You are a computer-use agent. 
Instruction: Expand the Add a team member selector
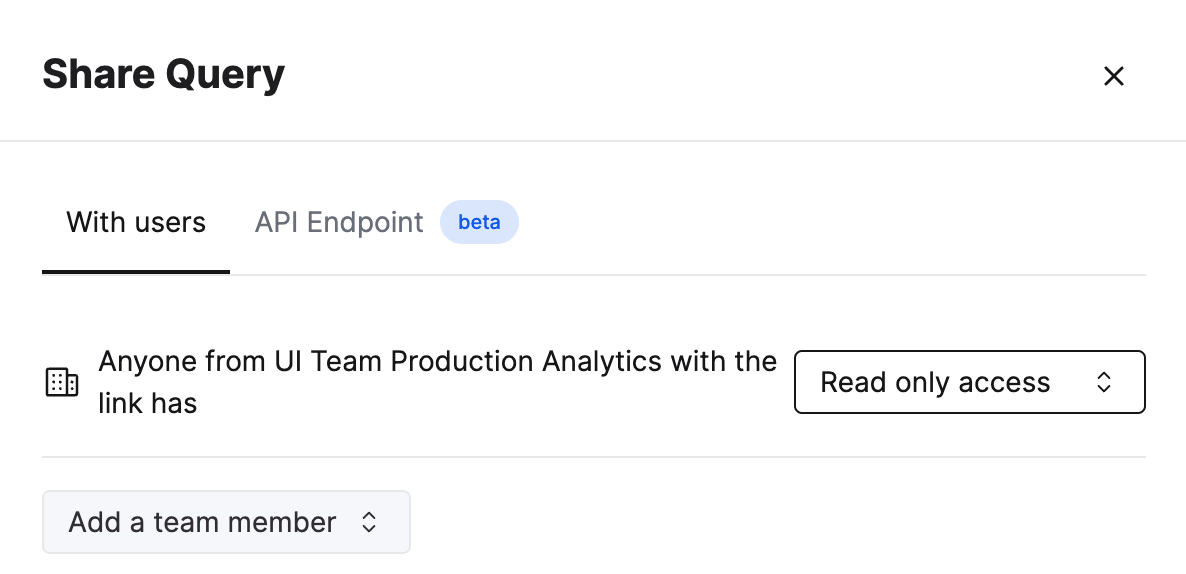(x=226, y=522)
